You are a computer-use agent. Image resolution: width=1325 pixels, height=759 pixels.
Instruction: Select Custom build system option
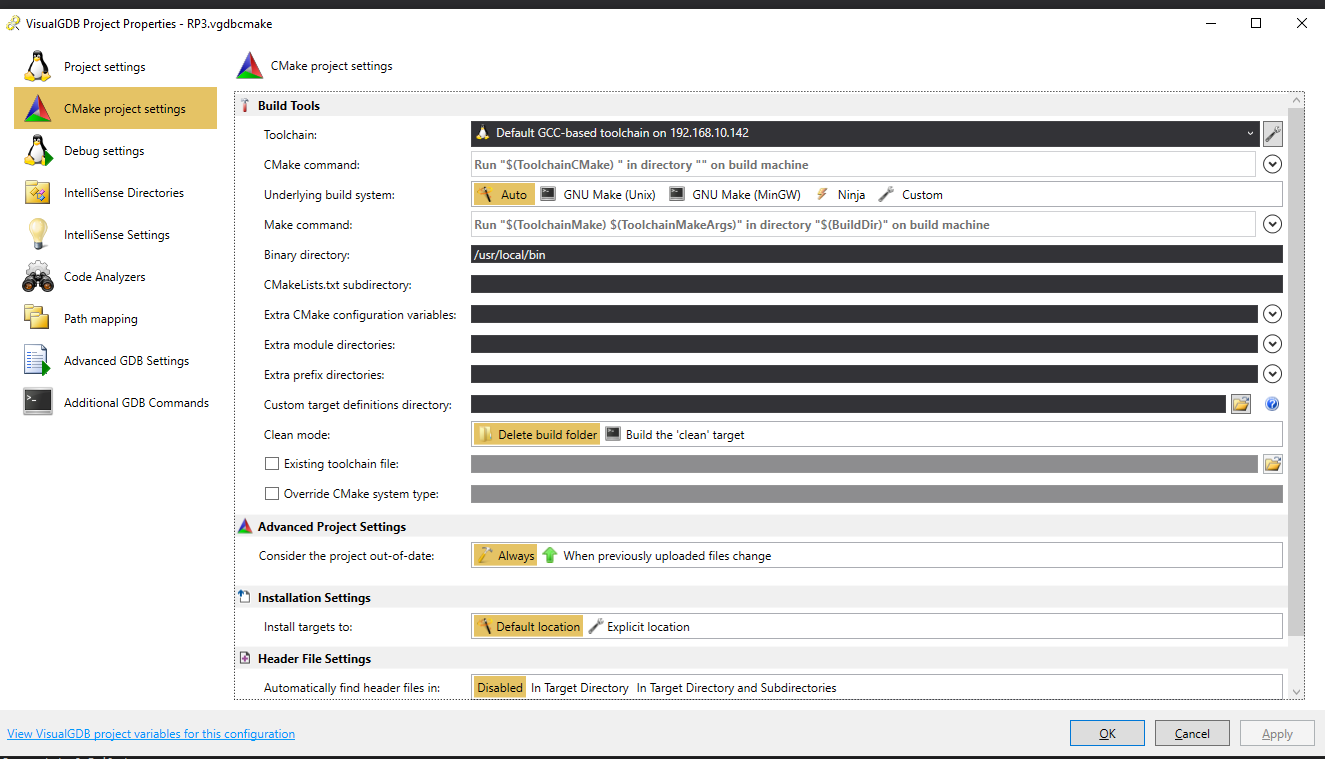pyautogui.click(x=911, y=195)
